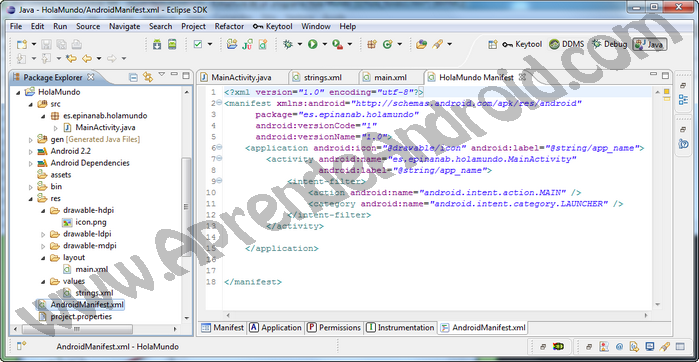Navigate back with the yellow left arrow
Image resolution: width=699 pixels, height=362 pixels.
(87, 58)
